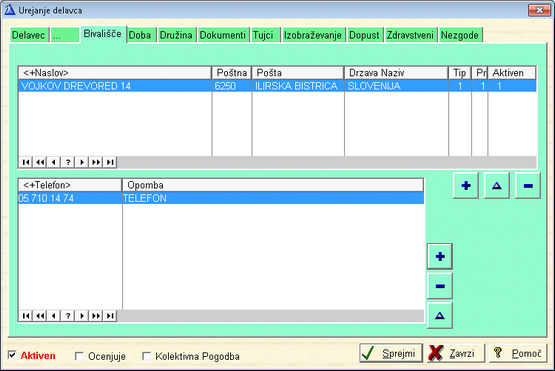The image size is (555, 371).
Task: Click the Tip column header
Action: (459, 73)
